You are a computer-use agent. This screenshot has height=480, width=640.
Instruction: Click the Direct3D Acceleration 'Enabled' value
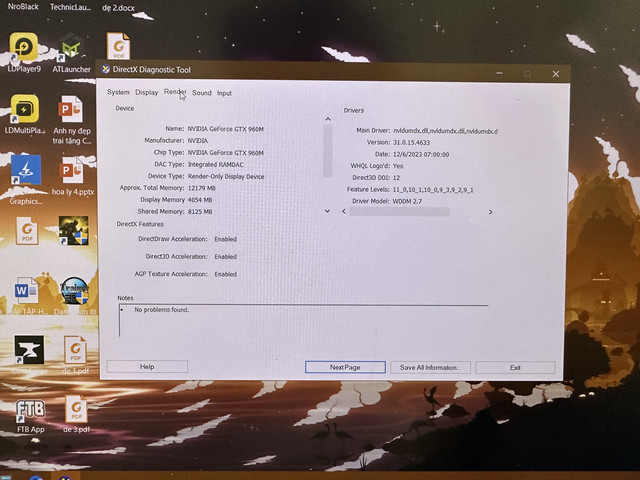[x=226, y=257]
